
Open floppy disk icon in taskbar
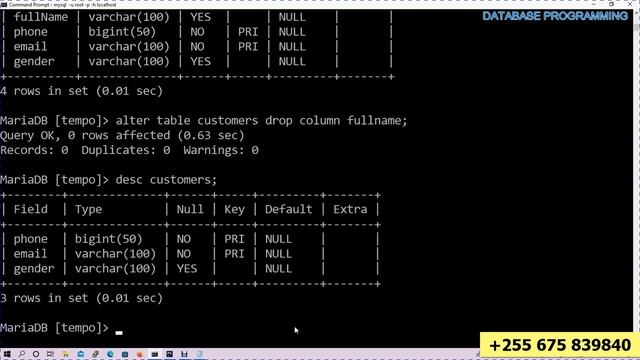click(x=184, y=354)
